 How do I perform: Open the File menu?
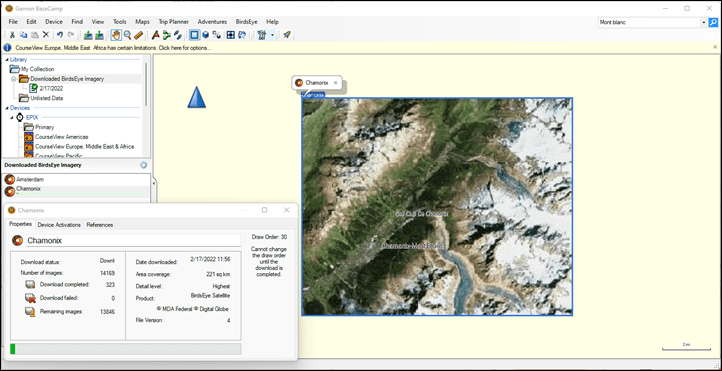pyautogui.click(x=13, y=22)
